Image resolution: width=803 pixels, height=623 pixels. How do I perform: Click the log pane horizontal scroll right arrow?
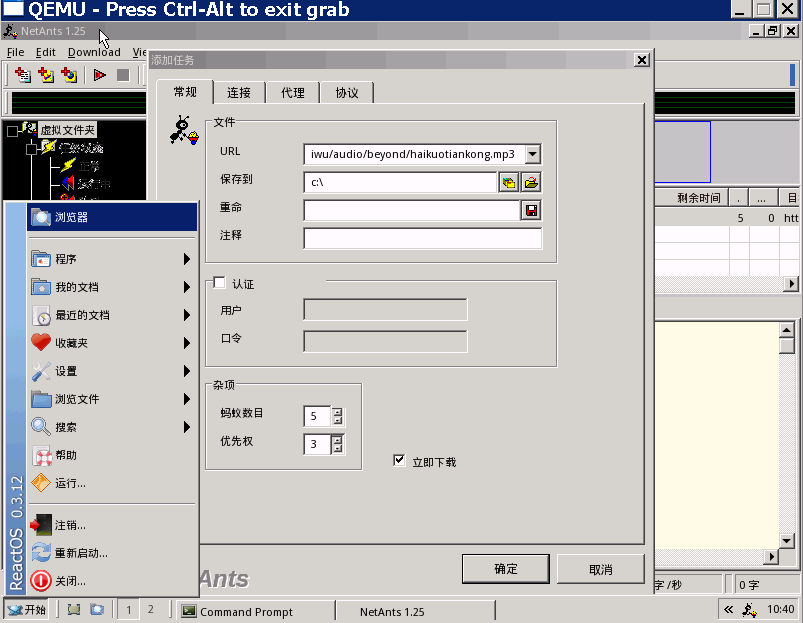(771, 556)
